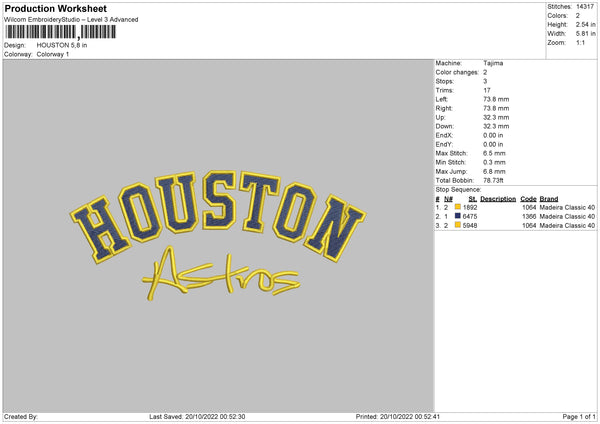Click the 'Created By:' footer label

(21, 417)
